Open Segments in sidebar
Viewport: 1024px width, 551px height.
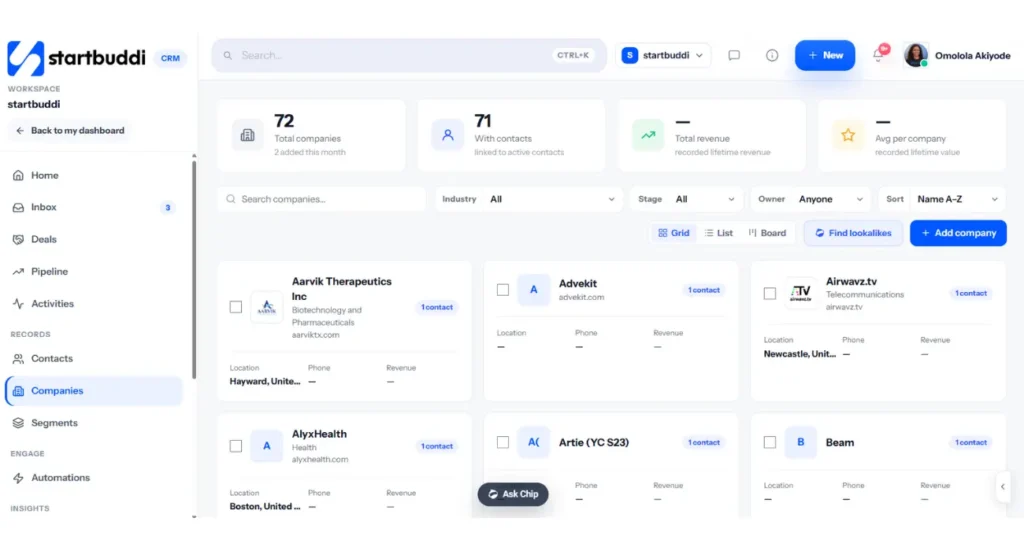(93, 422)
